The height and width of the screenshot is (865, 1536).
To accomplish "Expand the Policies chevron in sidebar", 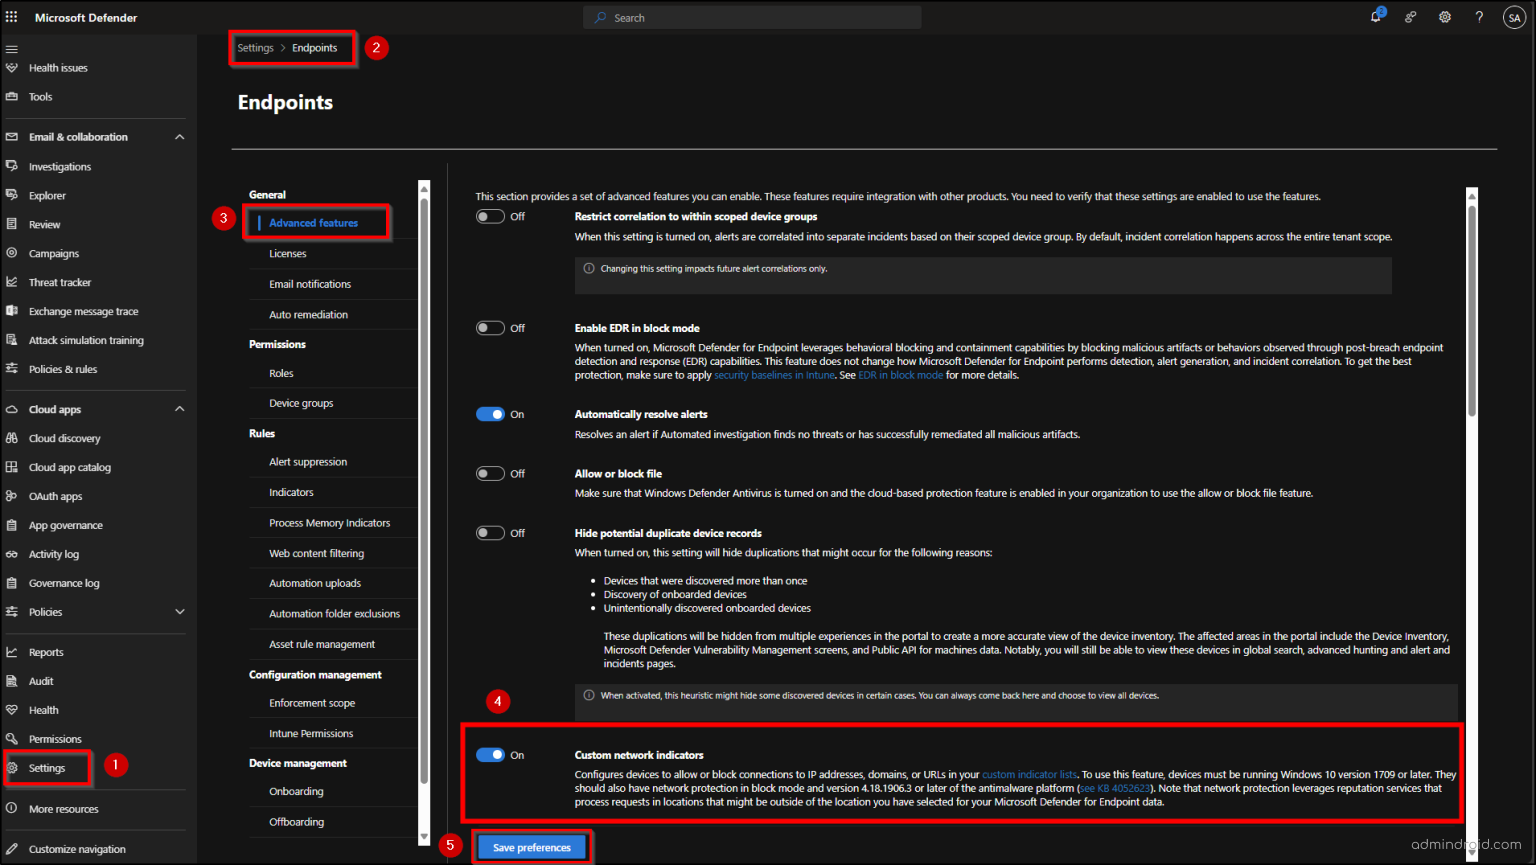I will pos(180,612).
